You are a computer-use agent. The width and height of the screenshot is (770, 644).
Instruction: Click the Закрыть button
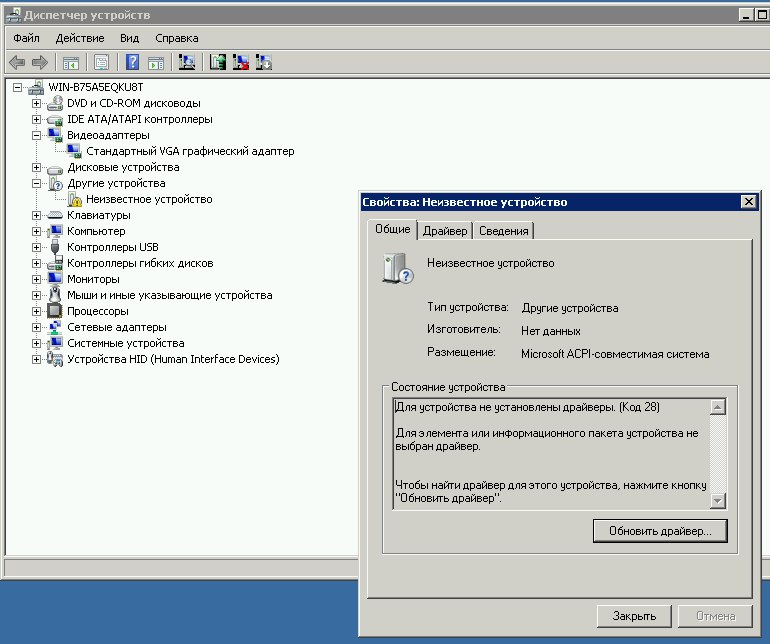point(634,616)
